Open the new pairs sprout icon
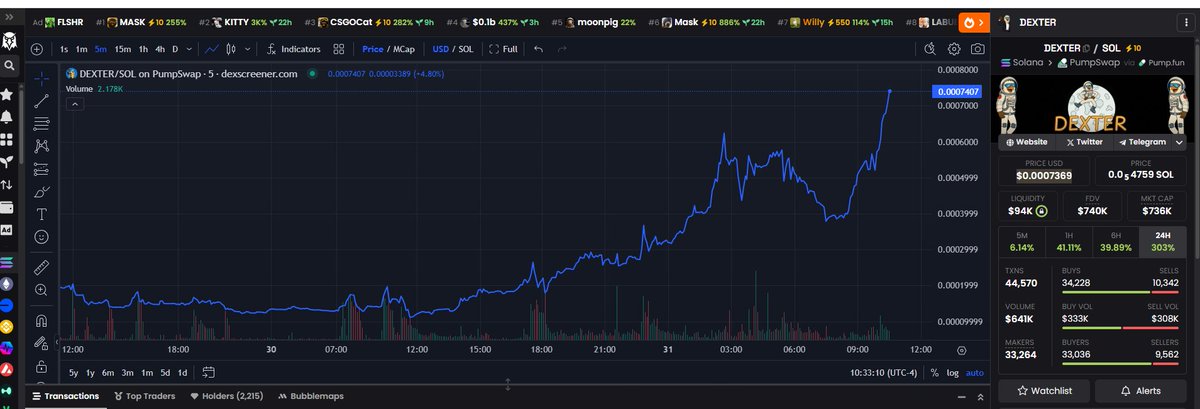 coord(7,162)
